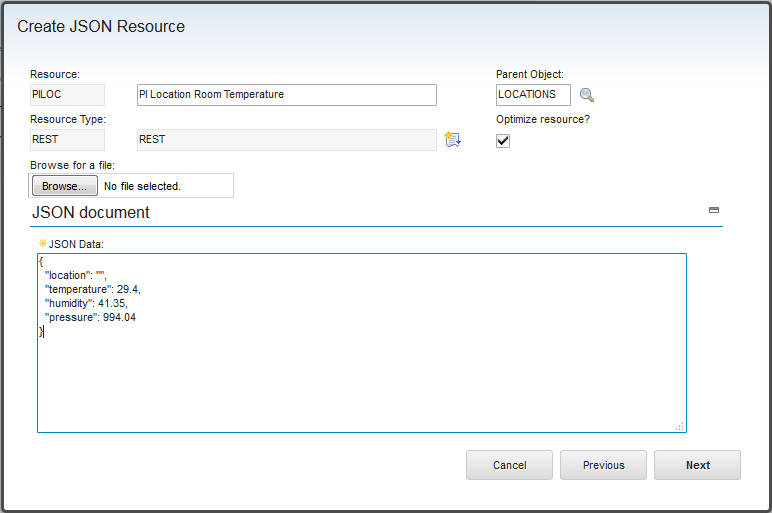Click the required asterisk beside JSON Data

pyautogui.click(x=42, y=243)
